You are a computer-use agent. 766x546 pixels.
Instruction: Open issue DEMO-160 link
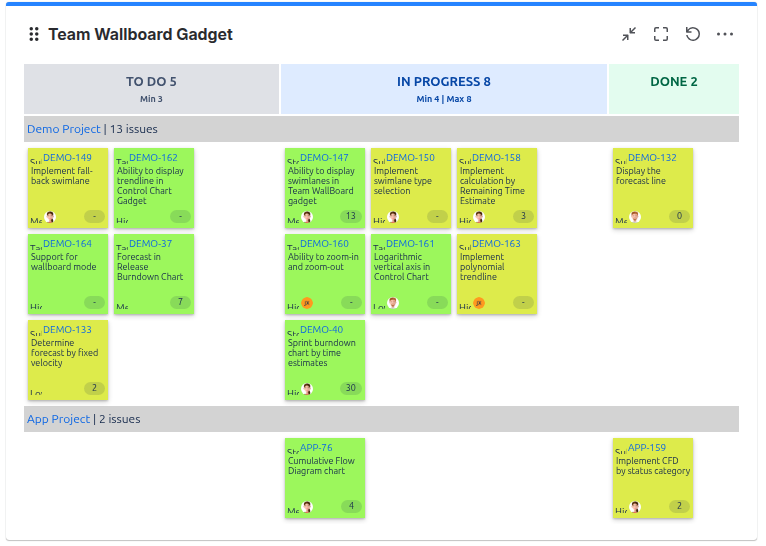[324, 244]
